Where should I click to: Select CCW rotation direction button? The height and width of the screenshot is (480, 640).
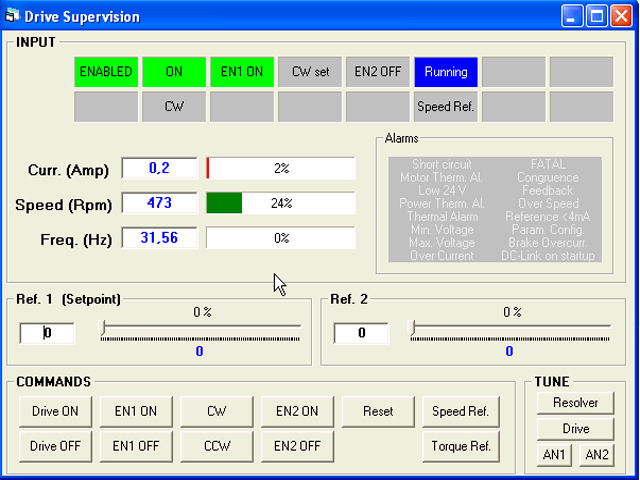pos(216,446)
